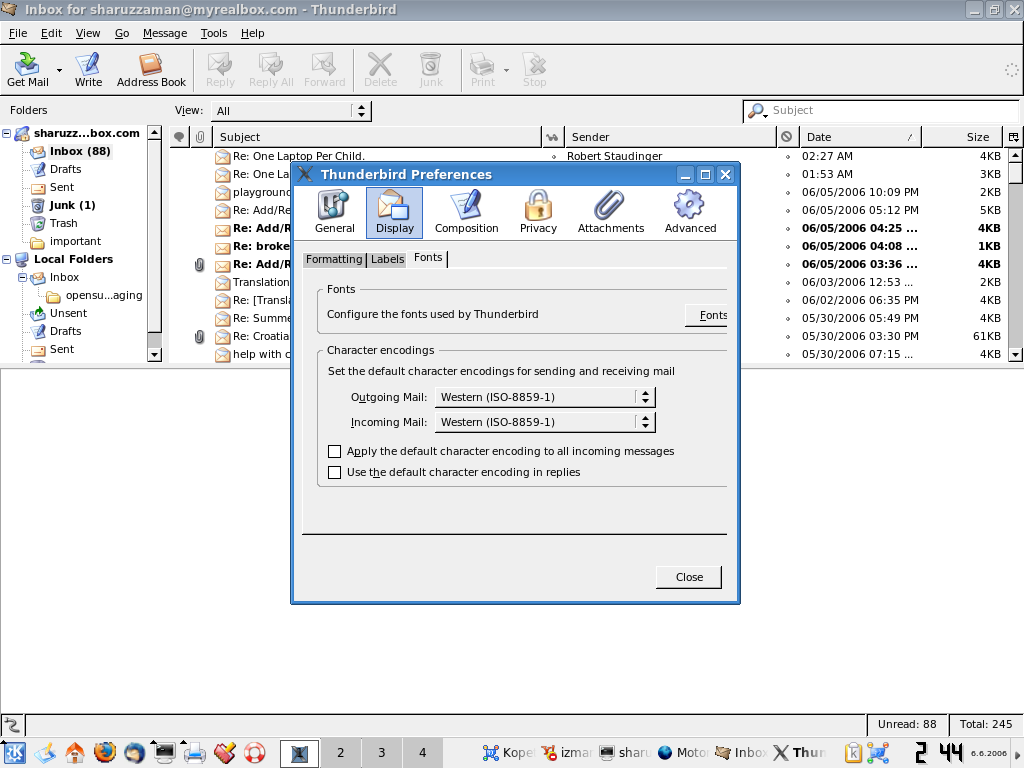
Task: Click the Reply All toolbar icon
Action: (x=271, y=69)
